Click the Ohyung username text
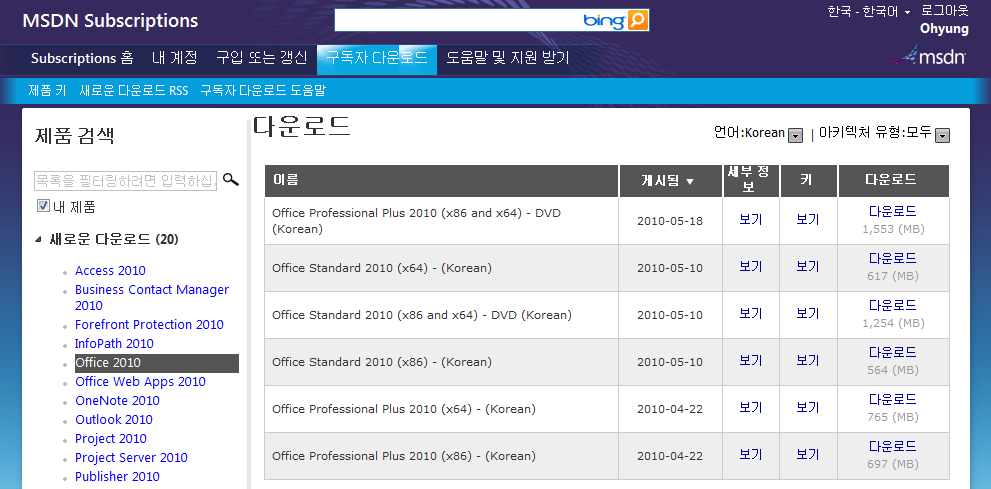This screenshot has height=489, width=991. click(x=944, y=29)
